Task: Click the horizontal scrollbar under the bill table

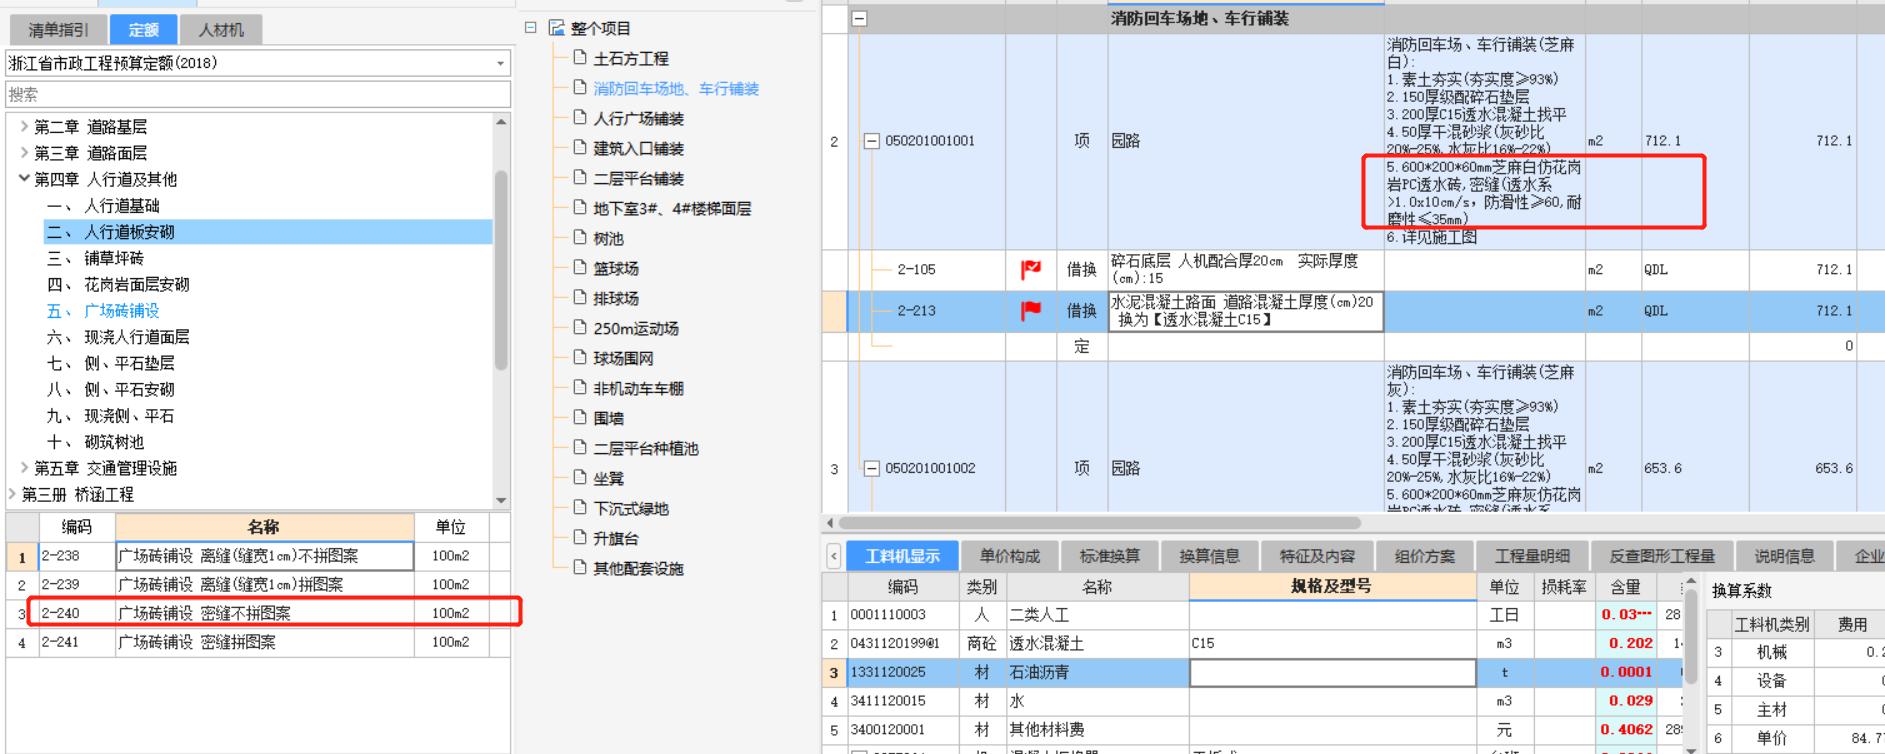Action: point(1100,522)
